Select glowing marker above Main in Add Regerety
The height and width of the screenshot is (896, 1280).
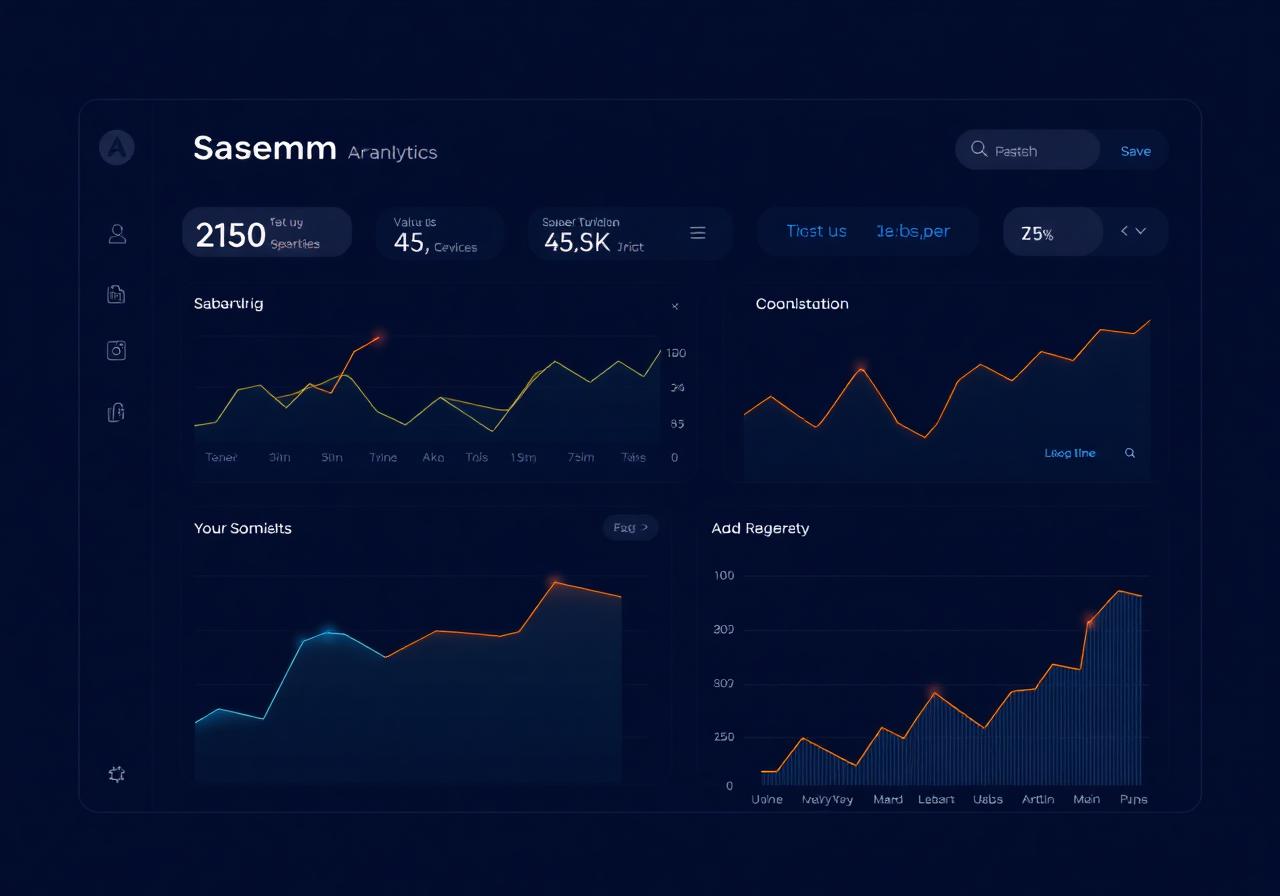point(1089,622)
